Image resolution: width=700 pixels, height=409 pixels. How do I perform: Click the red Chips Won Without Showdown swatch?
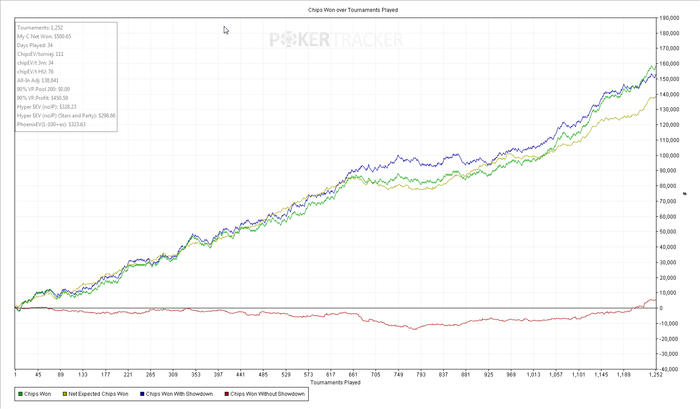(x=227, y=394)
